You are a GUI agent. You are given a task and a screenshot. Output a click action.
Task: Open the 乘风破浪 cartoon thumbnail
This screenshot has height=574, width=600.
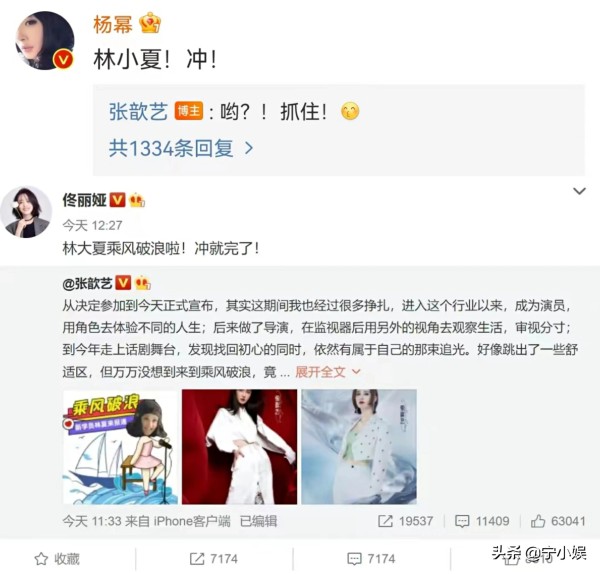[x=120, y=447]
